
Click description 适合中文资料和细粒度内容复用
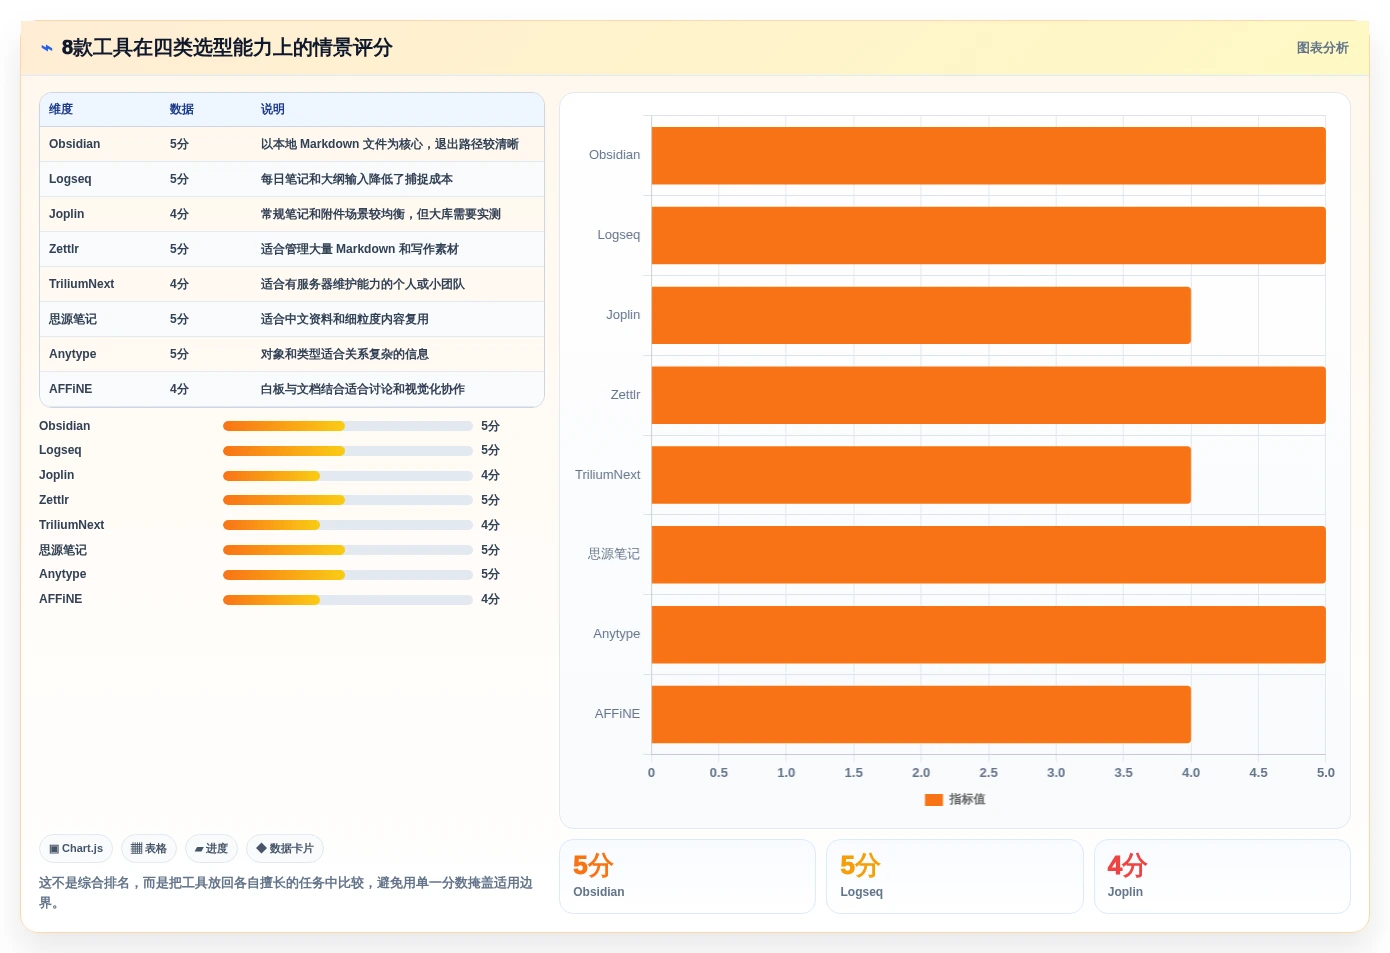(x=345, y=319)
